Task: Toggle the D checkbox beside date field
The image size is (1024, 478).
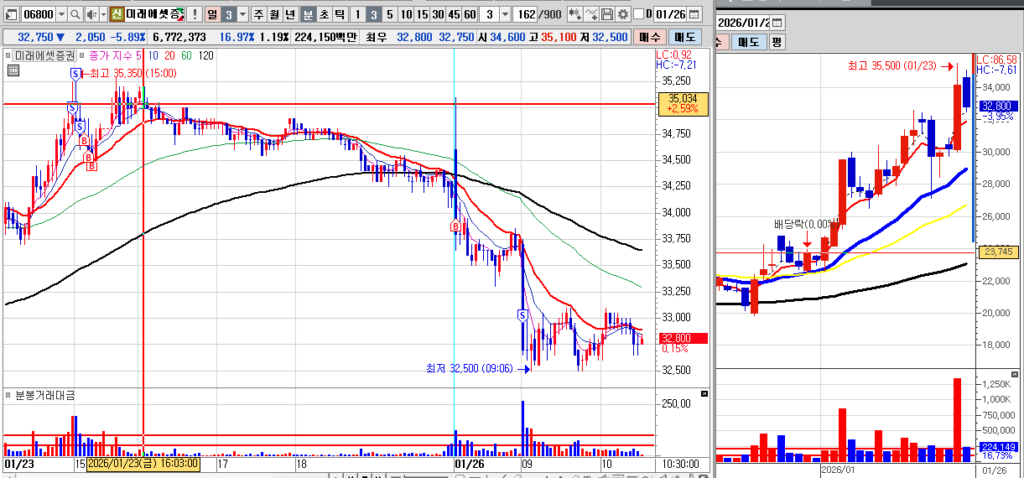Action: tap(640, 15)
